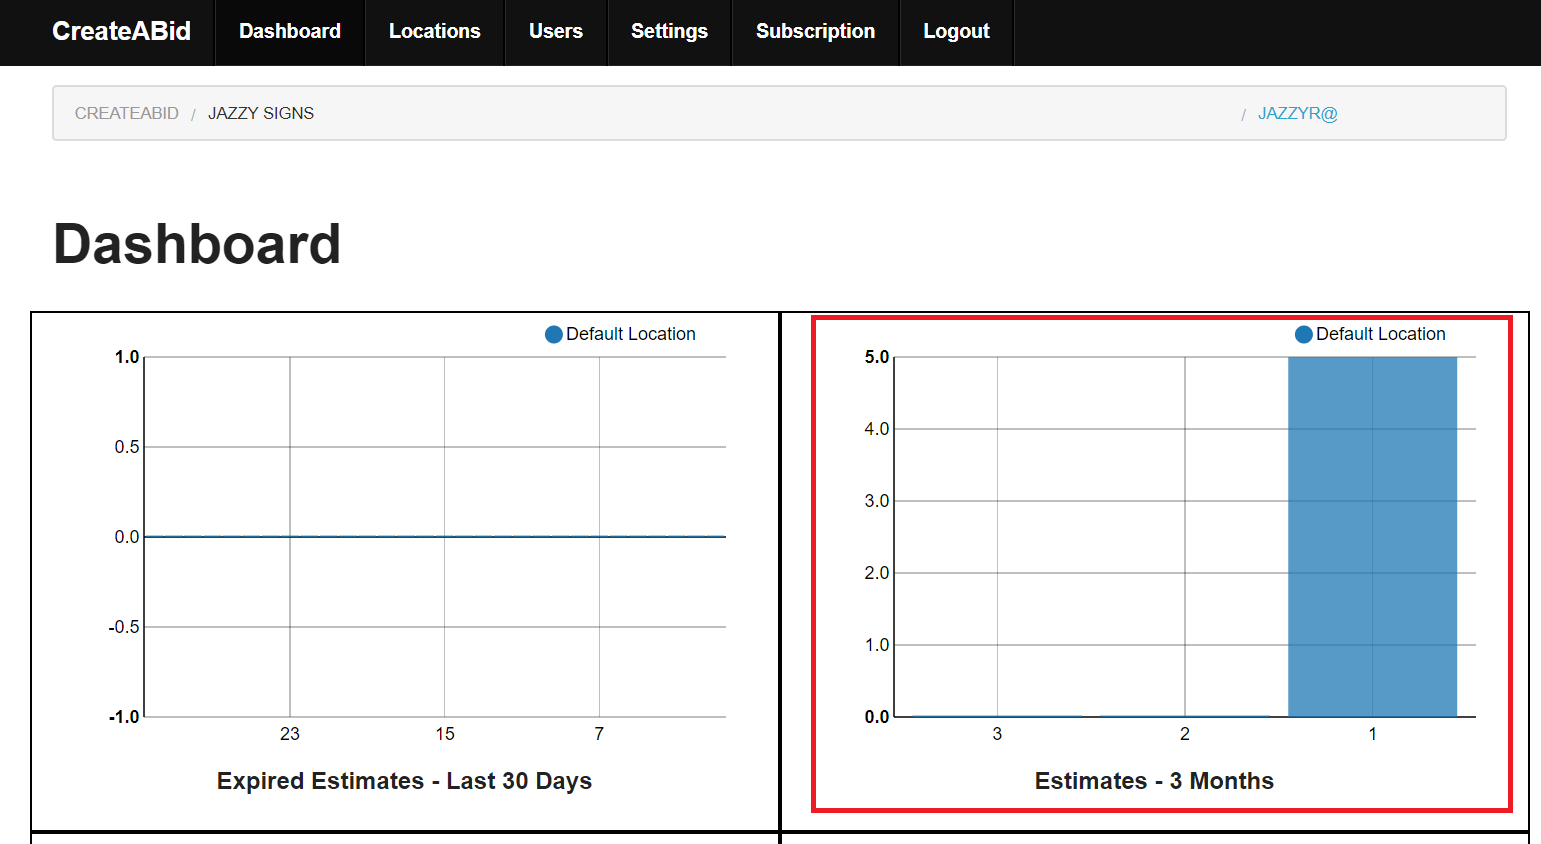Click x-axis label 3 in Estimates chart

click(x=997, y=734)
